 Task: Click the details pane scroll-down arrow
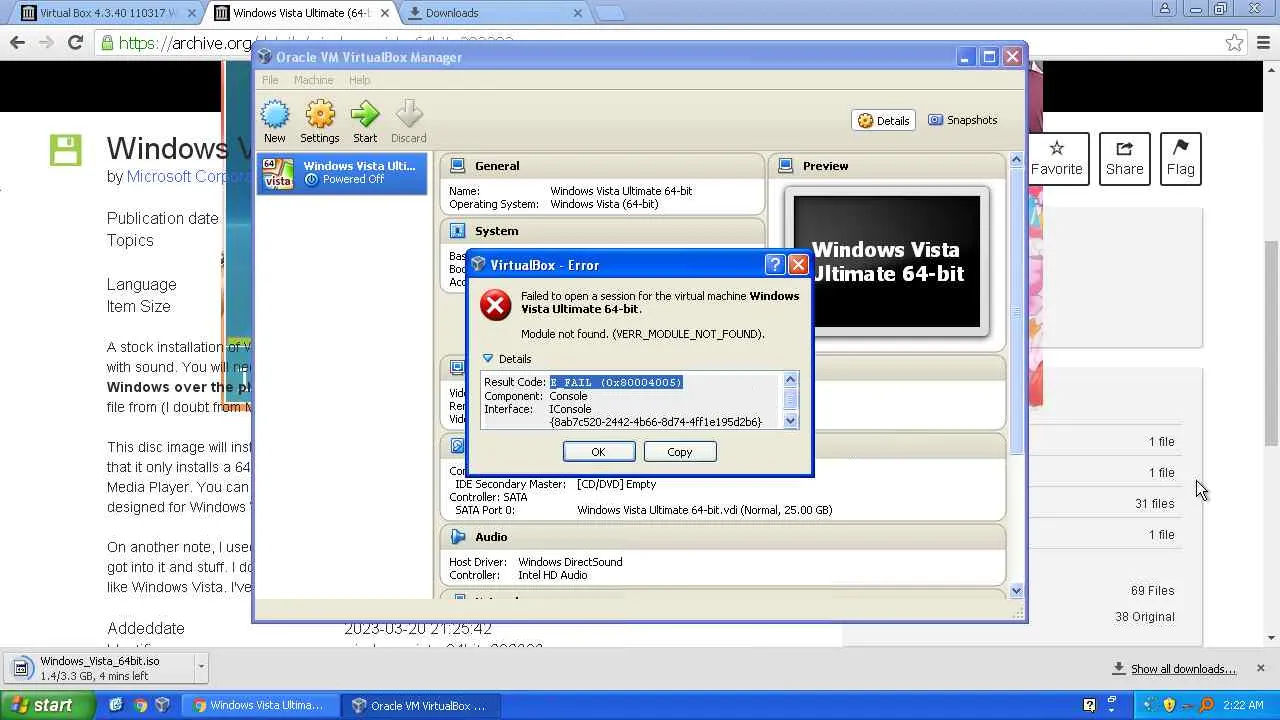1016,591
